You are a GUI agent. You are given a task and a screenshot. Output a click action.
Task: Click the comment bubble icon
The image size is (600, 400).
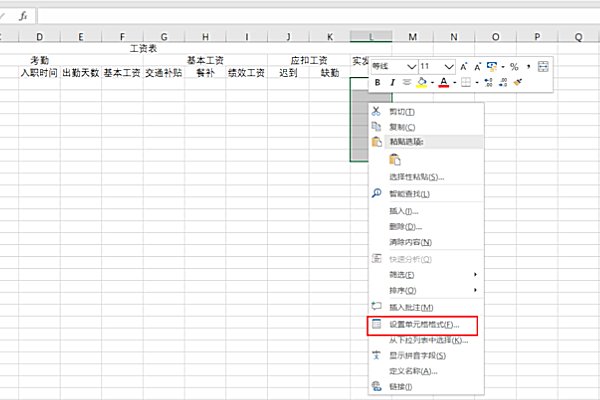click(377, 306)
